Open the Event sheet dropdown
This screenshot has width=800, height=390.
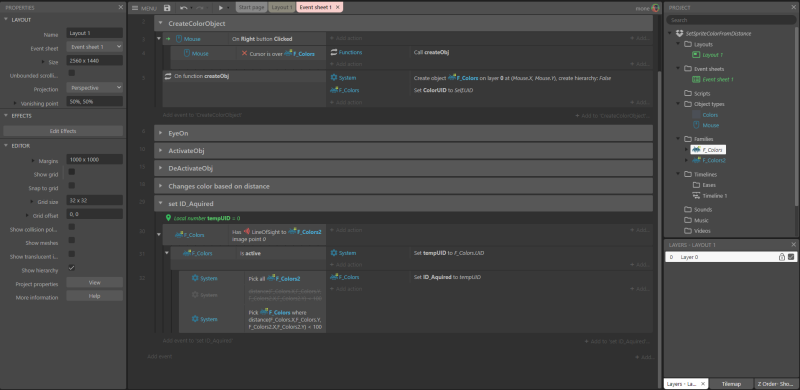tap(94, 46)
